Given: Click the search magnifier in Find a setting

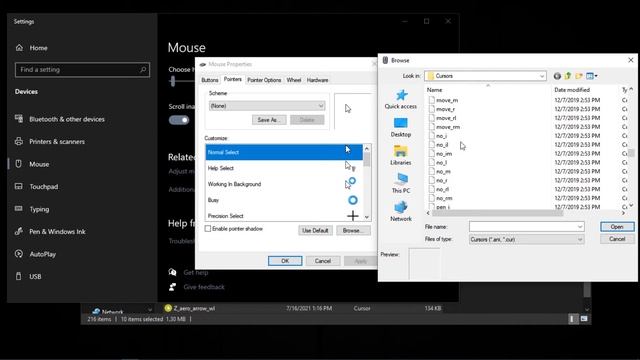Looking at the screenshot, I should tap(143, 70).
